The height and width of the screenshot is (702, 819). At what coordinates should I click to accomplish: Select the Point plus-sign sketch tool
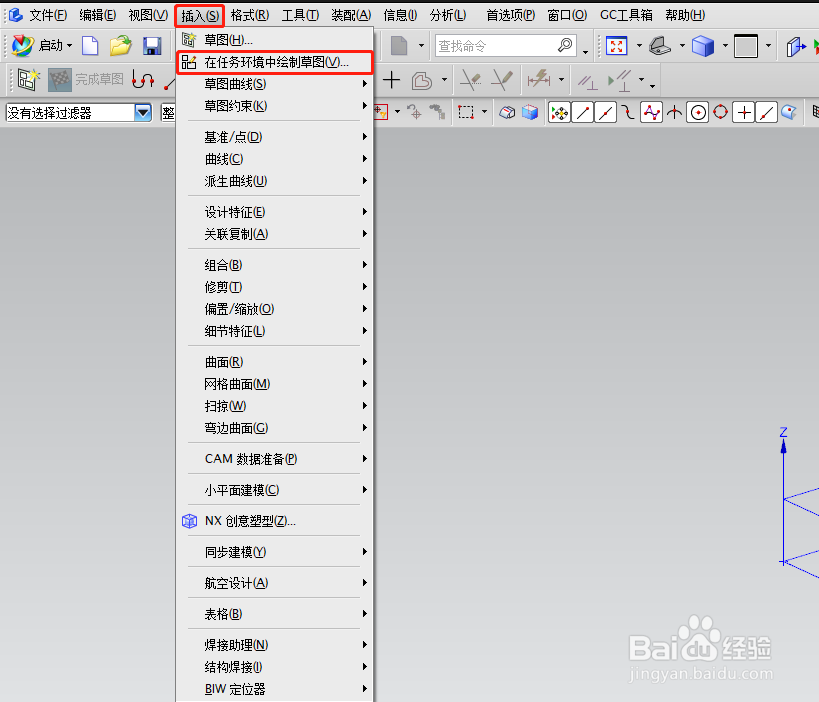coord(391,80)
